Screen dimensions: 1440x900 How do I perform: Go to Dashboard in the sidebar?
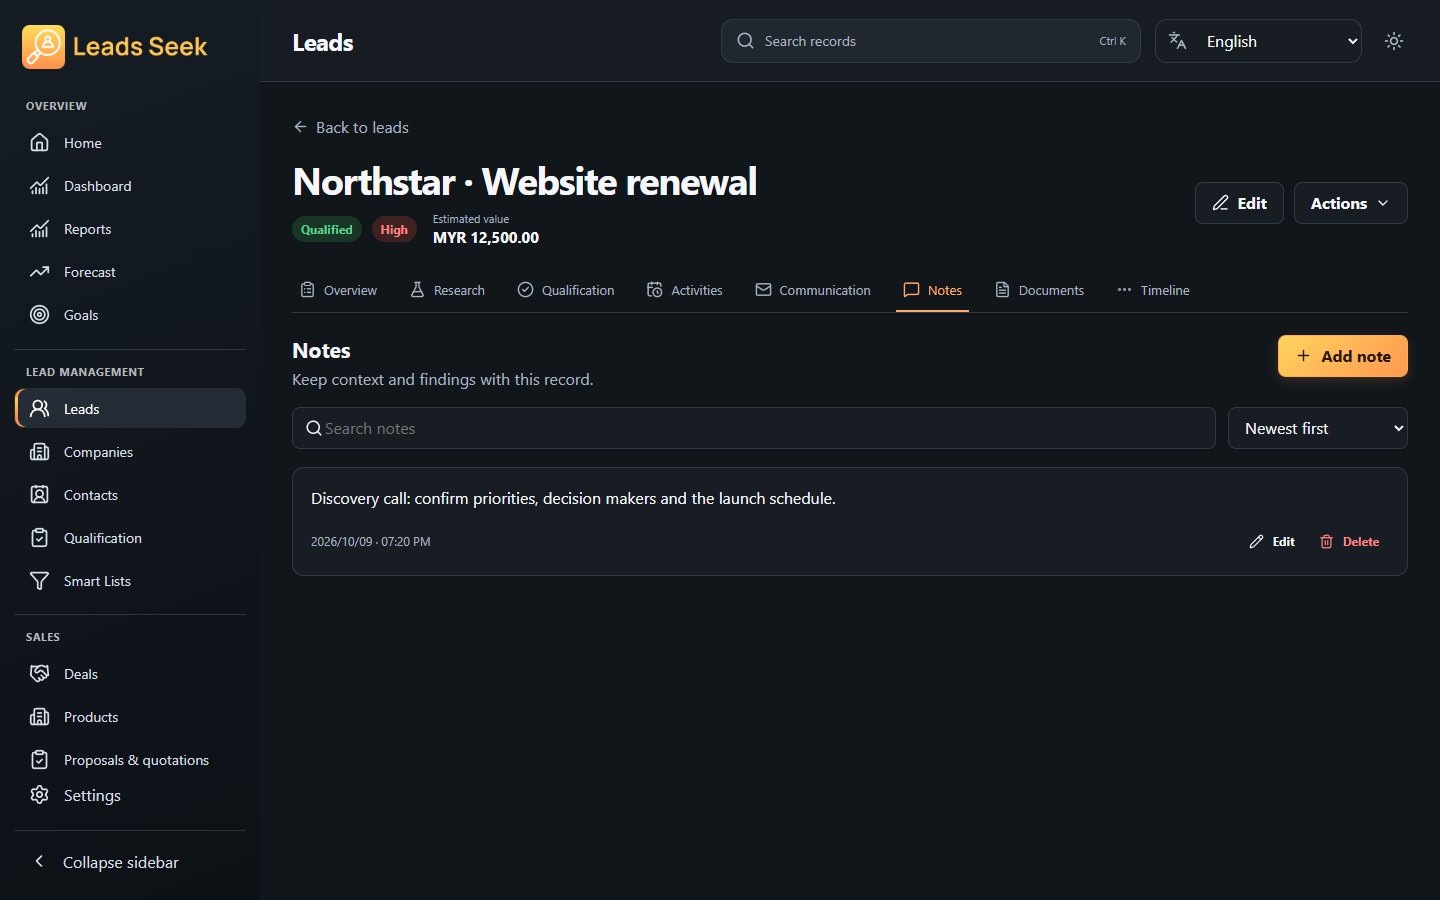click(x=130, y=186)
